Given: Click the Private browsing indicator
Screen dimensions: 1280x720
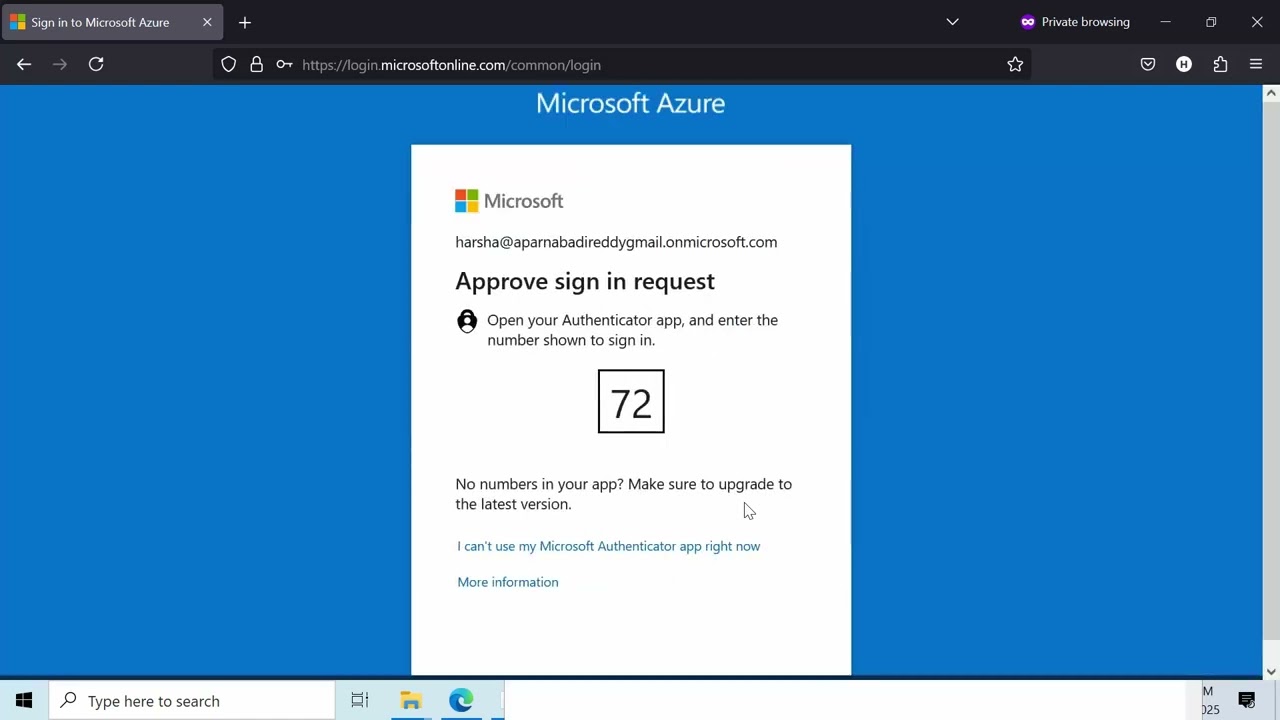Looking at the screenshot, I should pos(1075,22).
